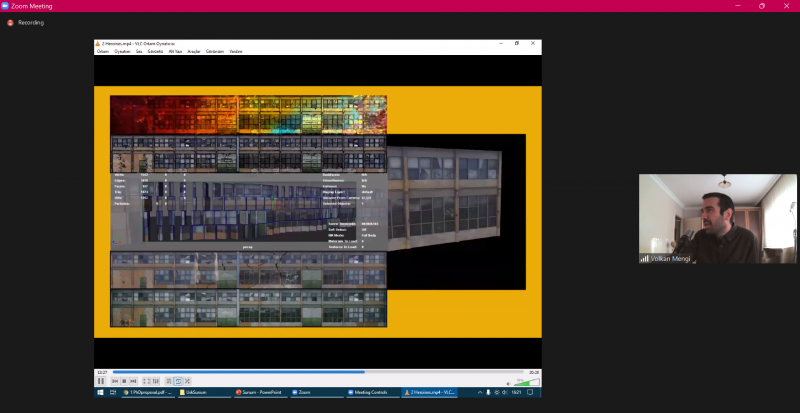Click the Windows Start button
Image resolution: width=800 pixels, height=413 pixels.
tap(100, 393)
